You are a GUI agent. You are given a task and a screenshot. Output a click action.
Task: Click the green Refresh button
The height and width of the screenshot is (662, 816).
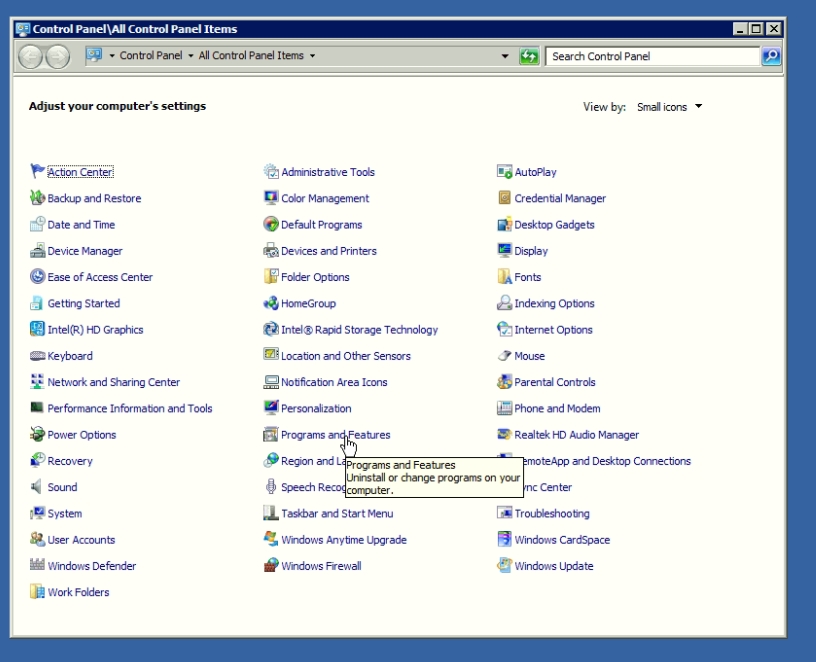point(529,56)
